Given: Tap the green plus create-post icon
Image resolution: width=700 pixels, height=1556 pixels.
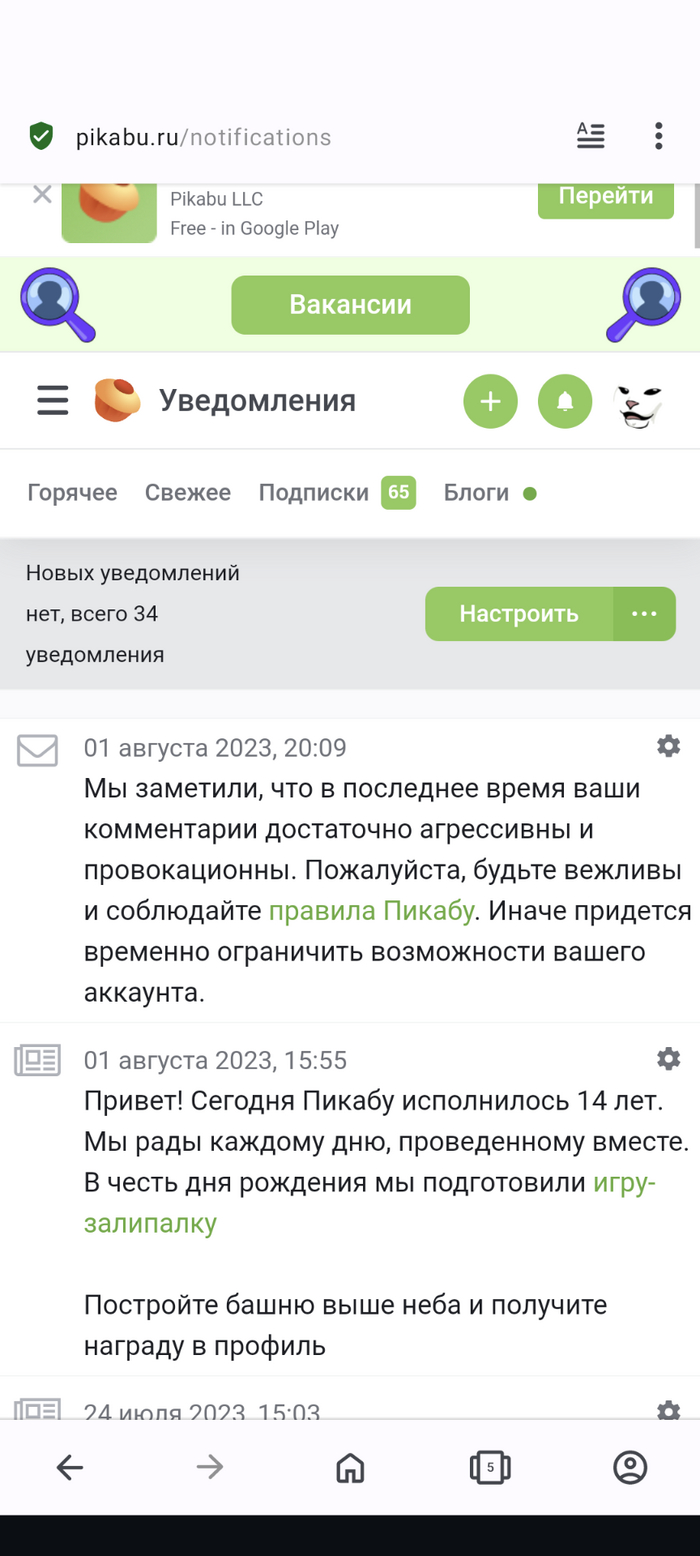Looking at the screenshot, I should (x=490, y=402).
